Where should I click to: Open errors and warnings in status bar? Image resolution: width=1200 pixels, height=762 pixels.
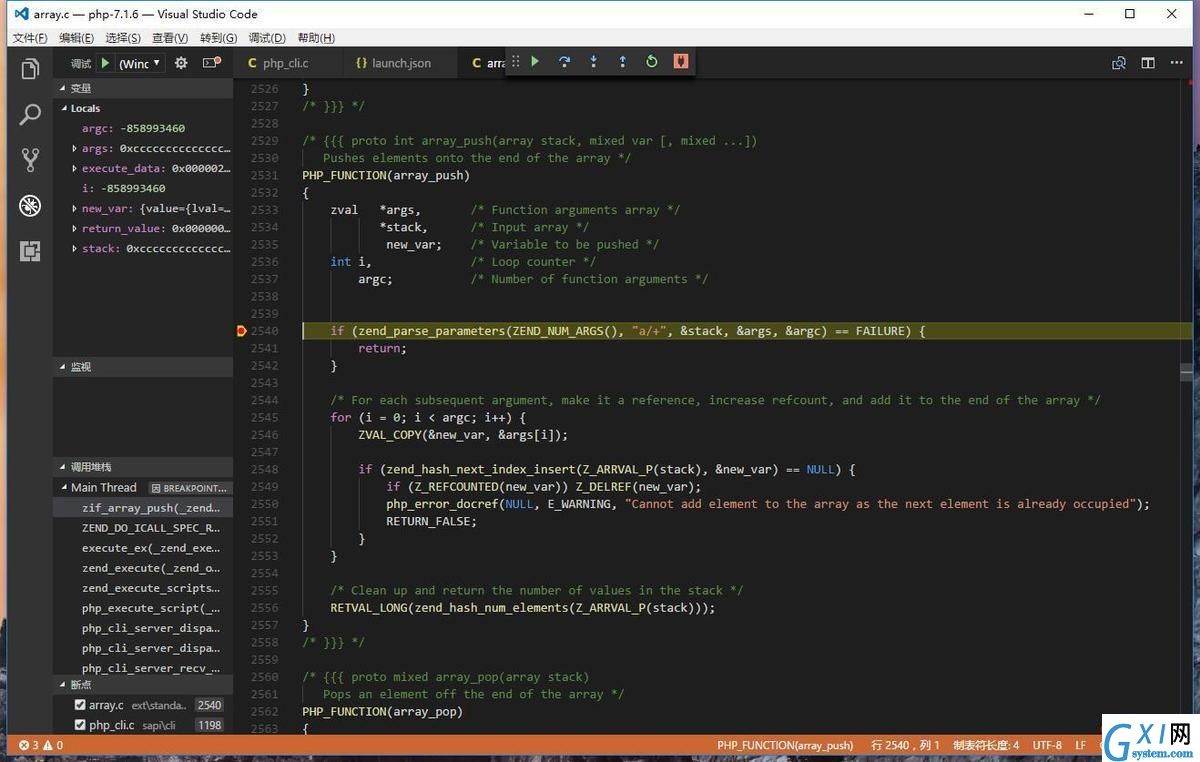coord(41,745)
